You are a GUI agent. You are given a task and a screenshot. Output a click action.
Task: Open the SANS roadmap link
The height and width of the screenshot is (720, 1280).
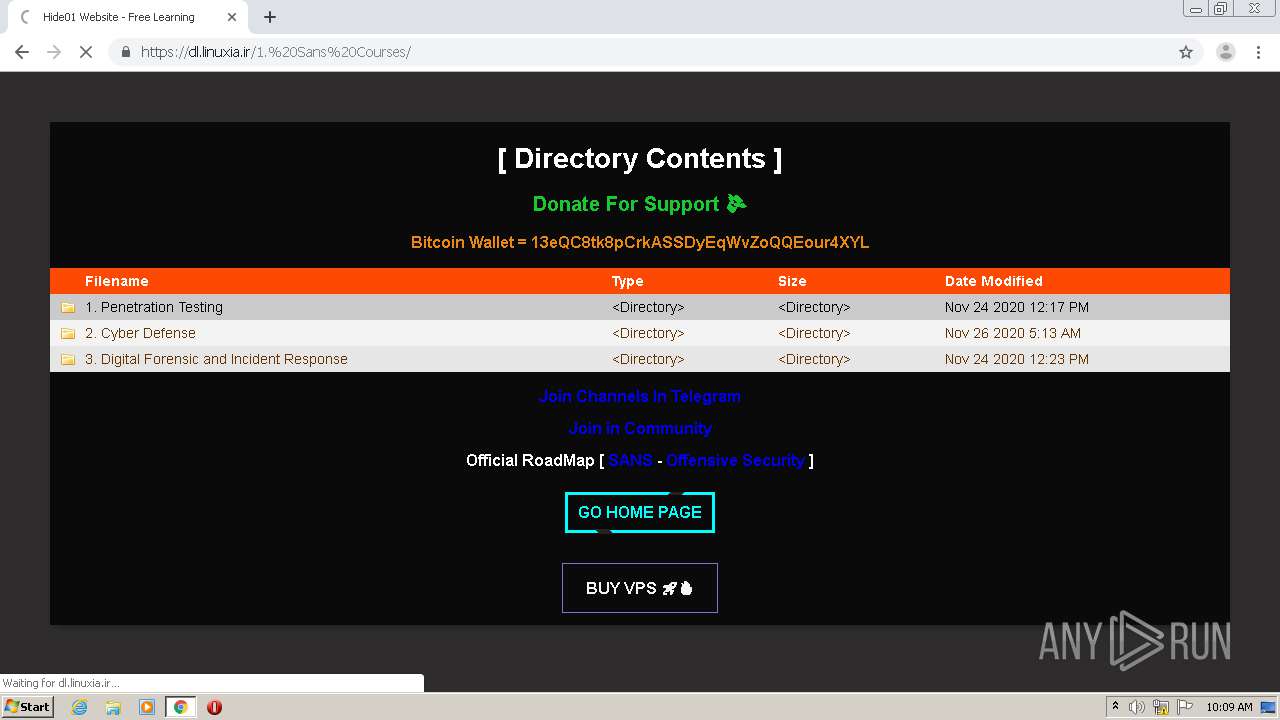[x=630, y=460]
